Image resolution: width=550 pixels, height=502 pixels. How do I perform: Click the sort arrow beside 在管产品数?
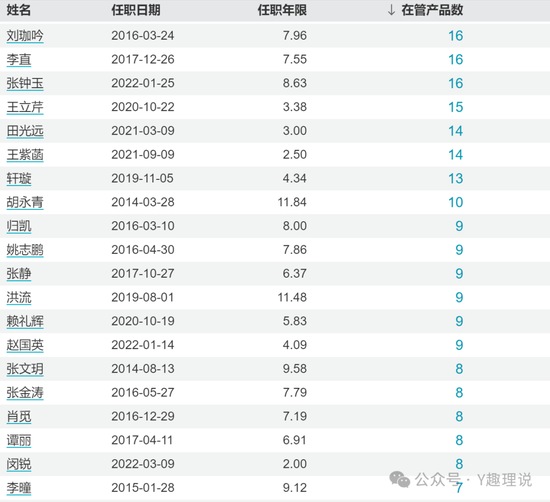(x=391, y=10)
